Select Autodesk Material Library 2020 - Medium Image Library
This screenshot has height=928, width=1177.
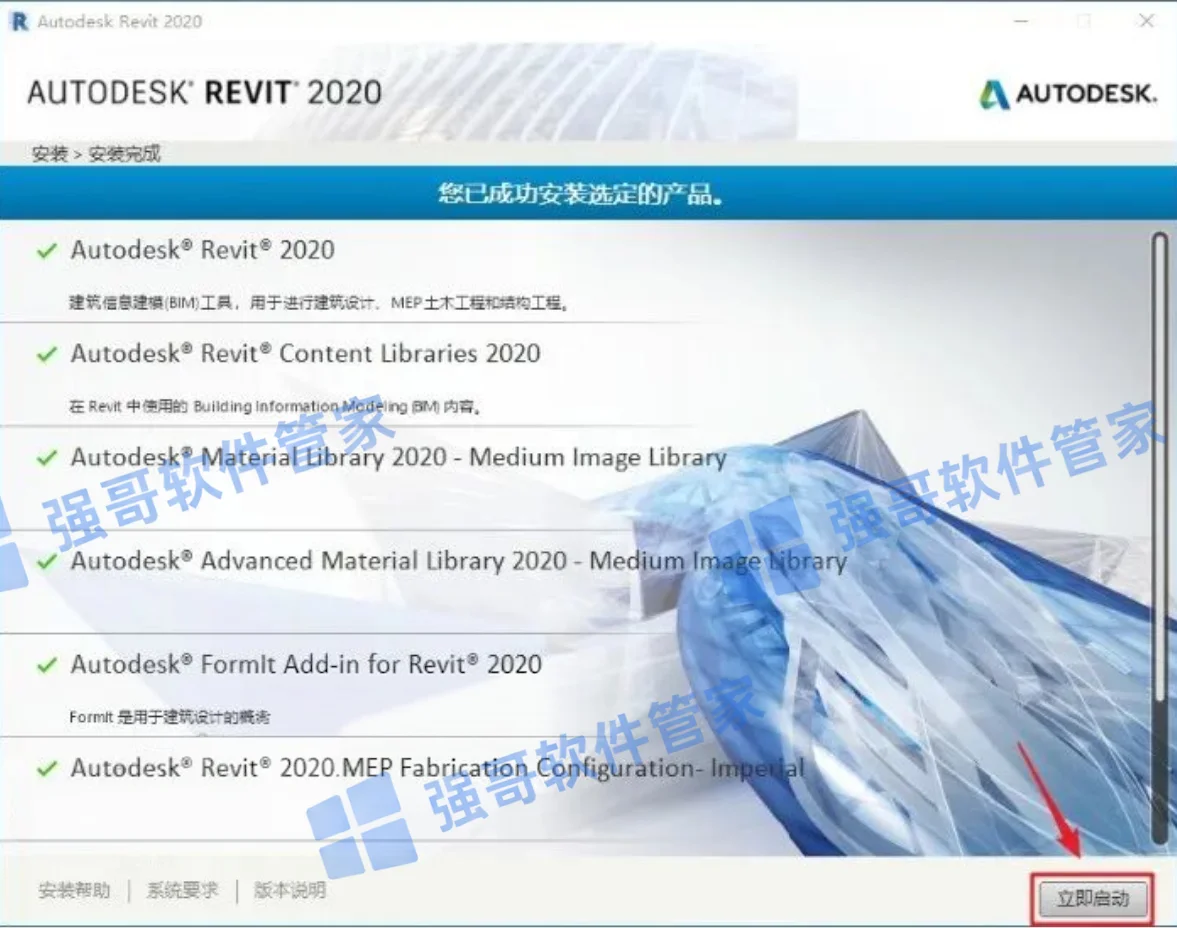(x=399, y=457)
